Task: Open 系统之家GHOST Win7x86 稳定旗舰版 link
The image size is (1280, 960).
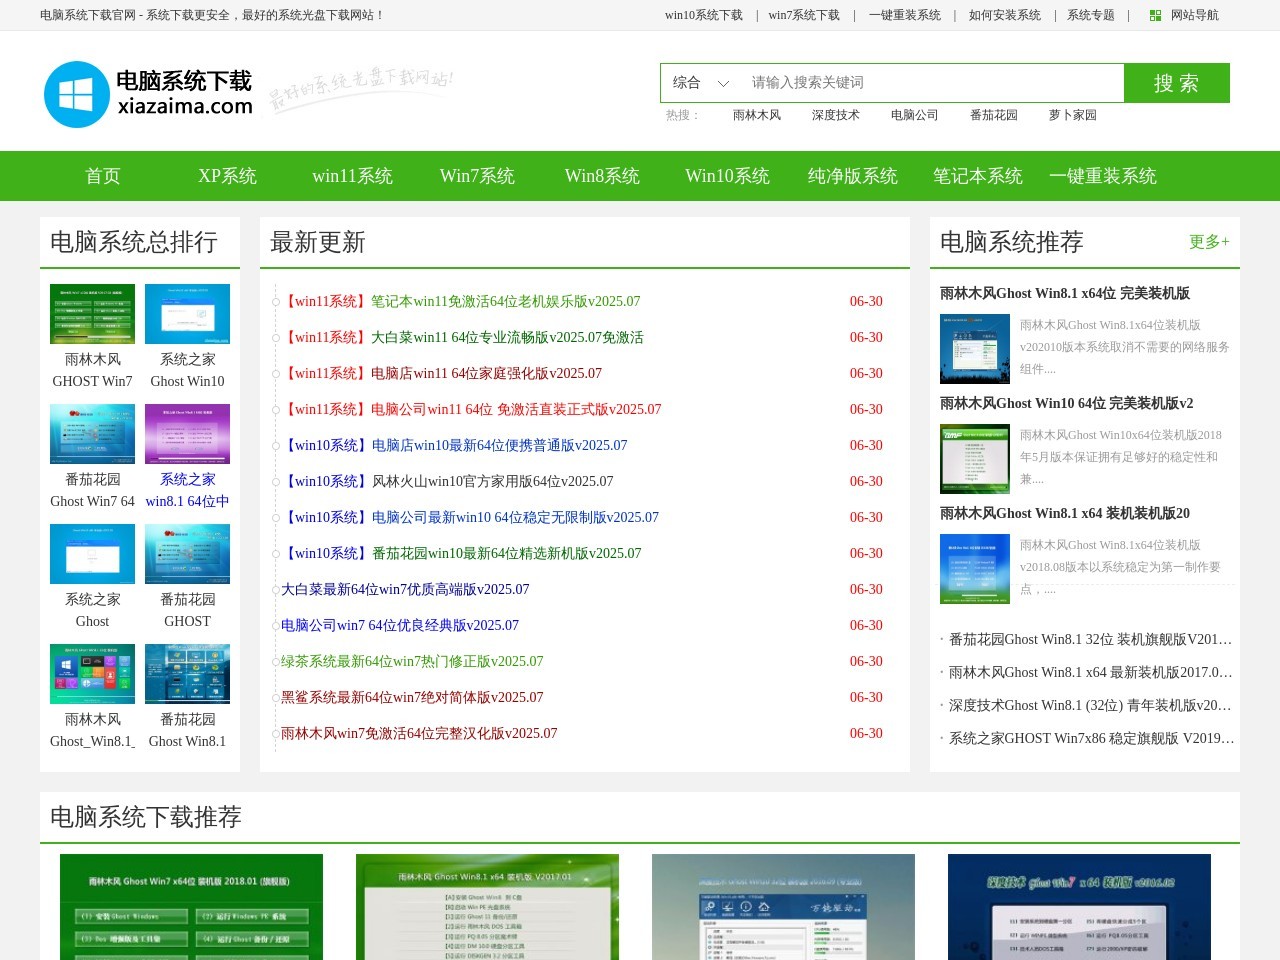Action: click(x=1092, y=738)
